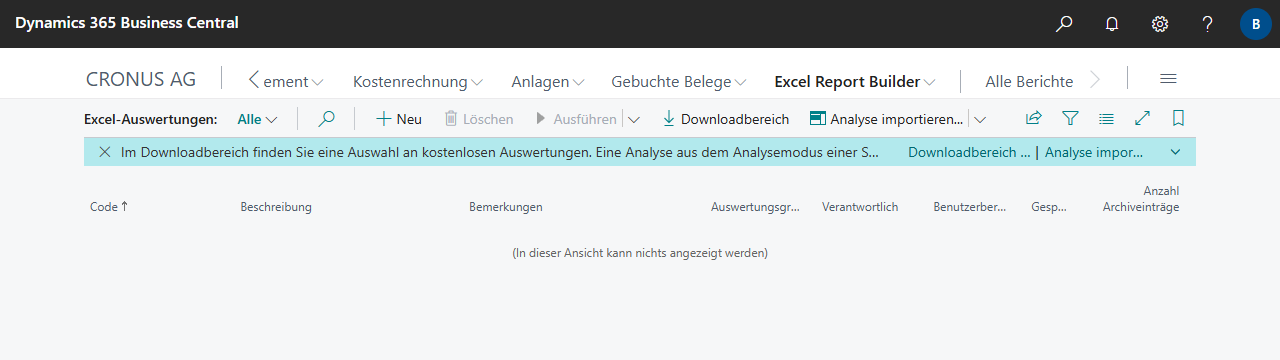1280x360 pixels.
Task: Expand page to full view
Action: pyautogui.click(x=1142, y=118)
